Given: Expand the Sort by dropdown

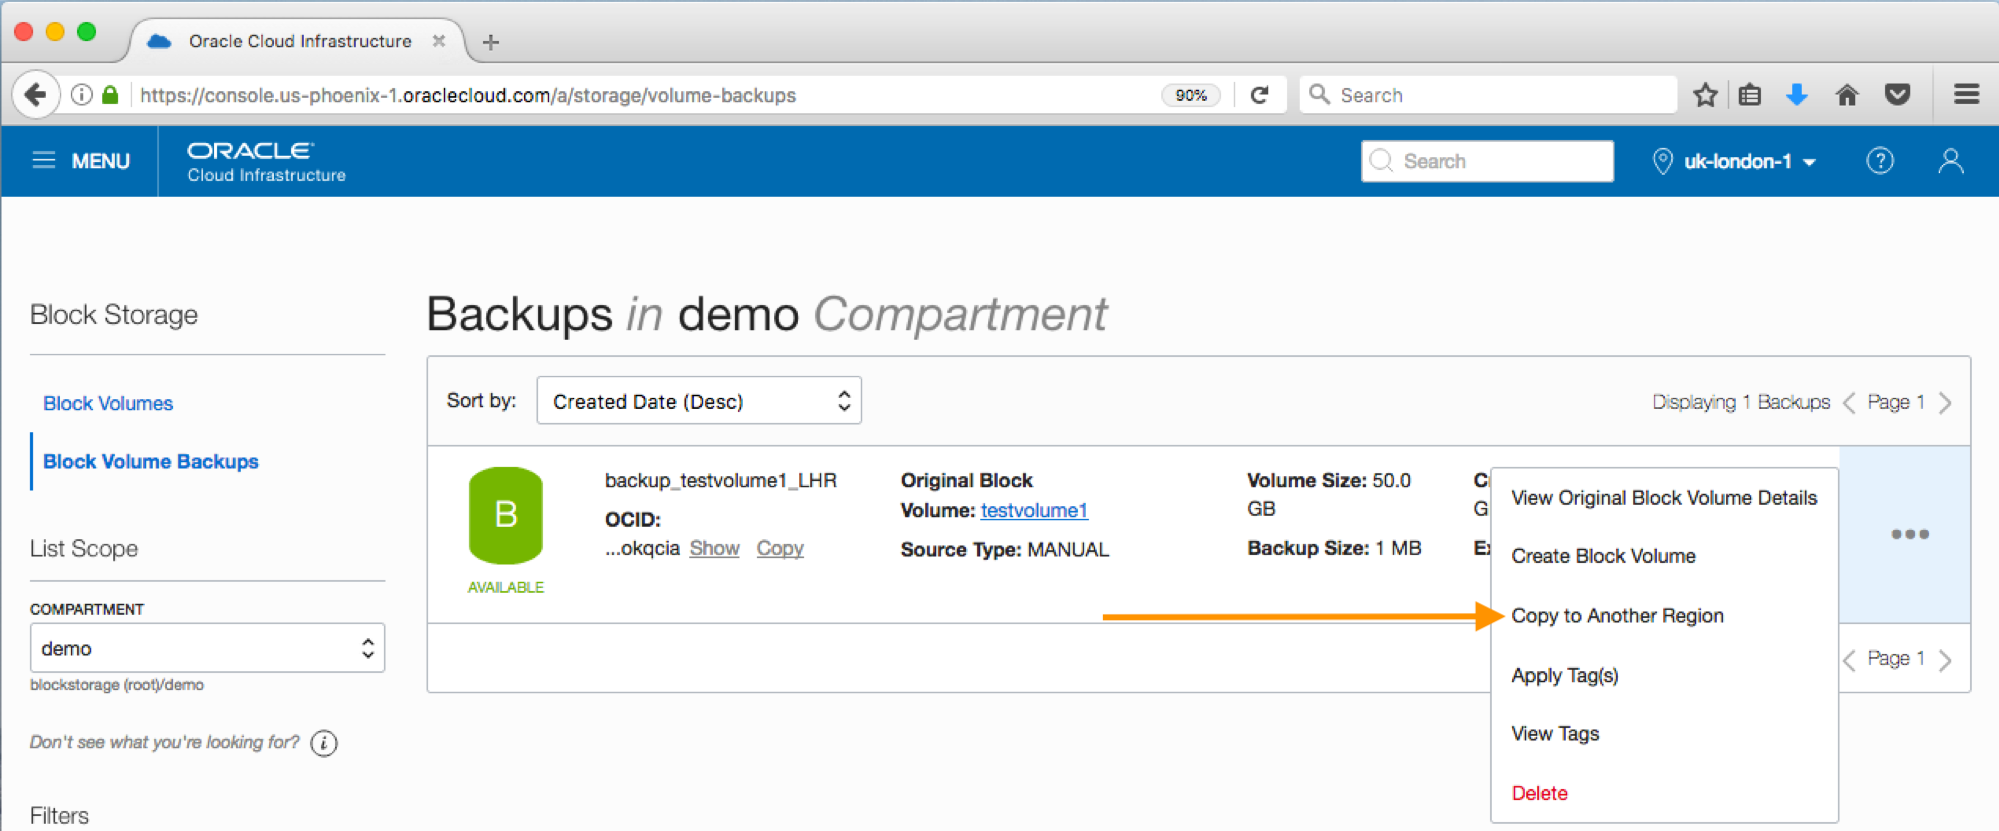Looking at the screenshot, I should point(698,401).
